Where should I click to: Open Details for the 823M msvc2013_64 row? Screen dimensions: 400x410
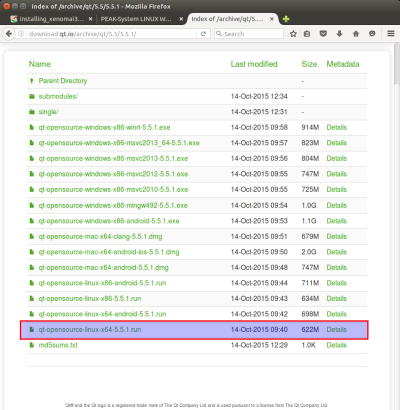click(337, 143)
